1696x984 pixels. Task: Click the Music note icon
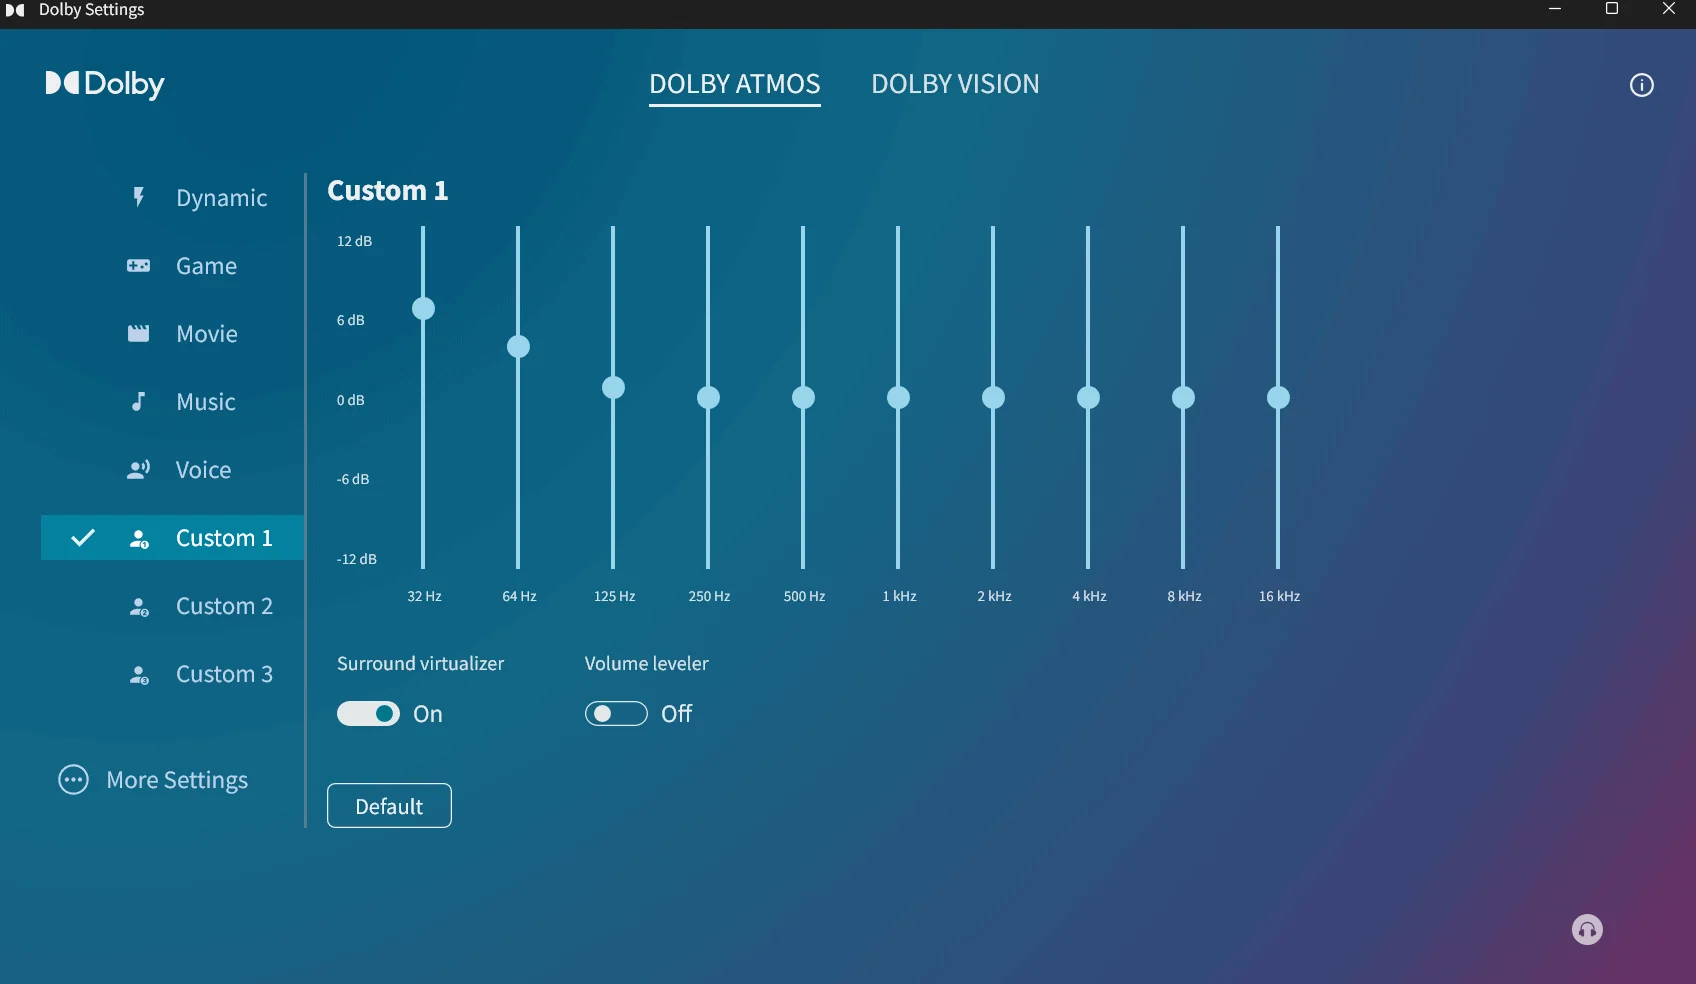pyautogui.click(x=139, y=401)
